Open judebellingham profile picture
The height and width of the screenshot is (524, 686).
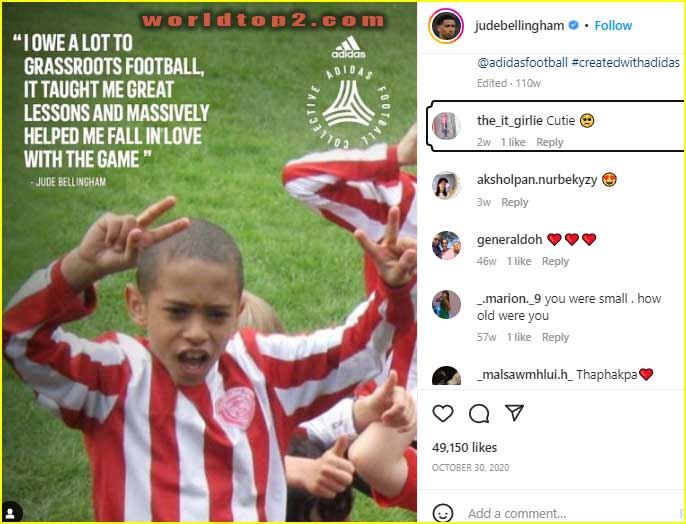[446, 26]
